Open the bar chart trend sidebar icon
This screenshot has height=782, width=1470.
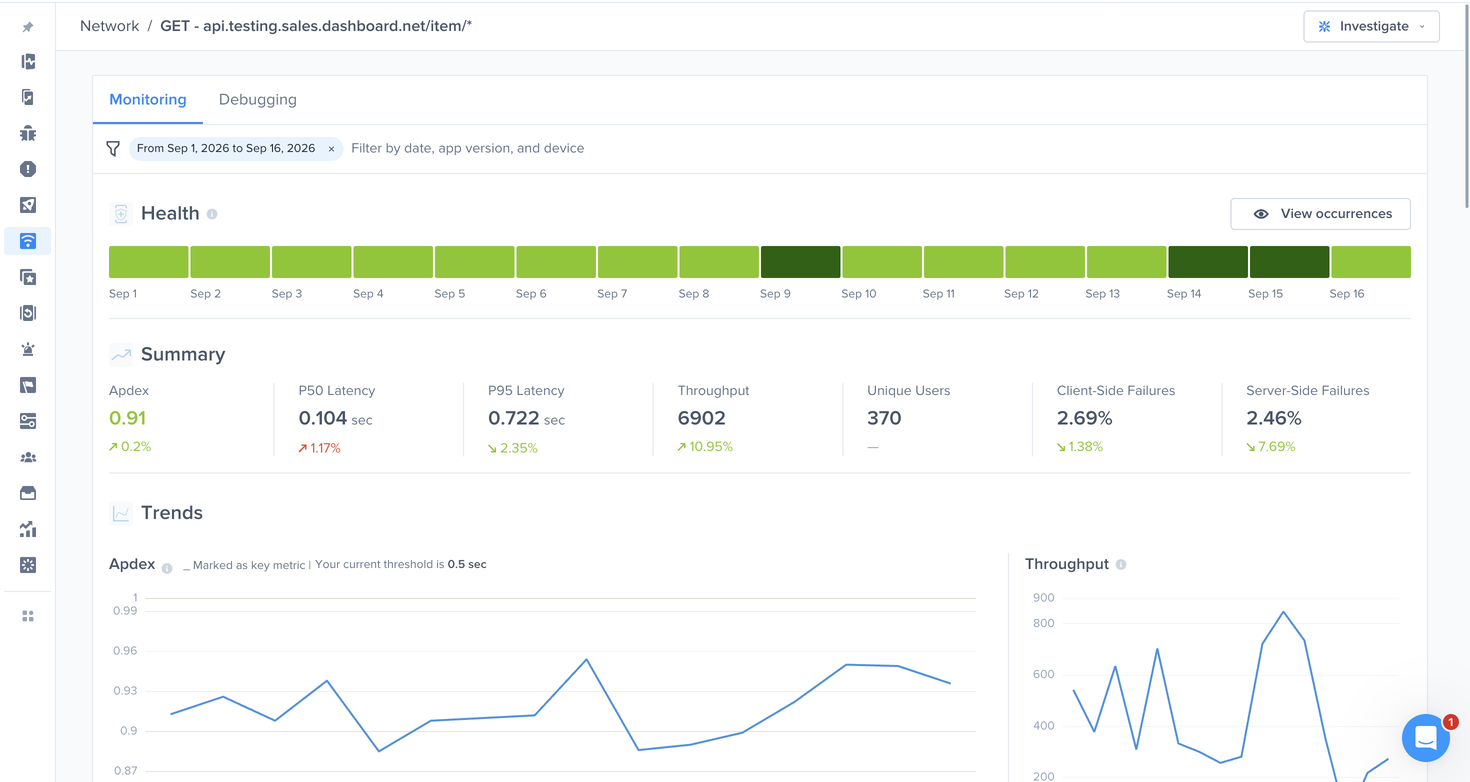coord(28,529)
